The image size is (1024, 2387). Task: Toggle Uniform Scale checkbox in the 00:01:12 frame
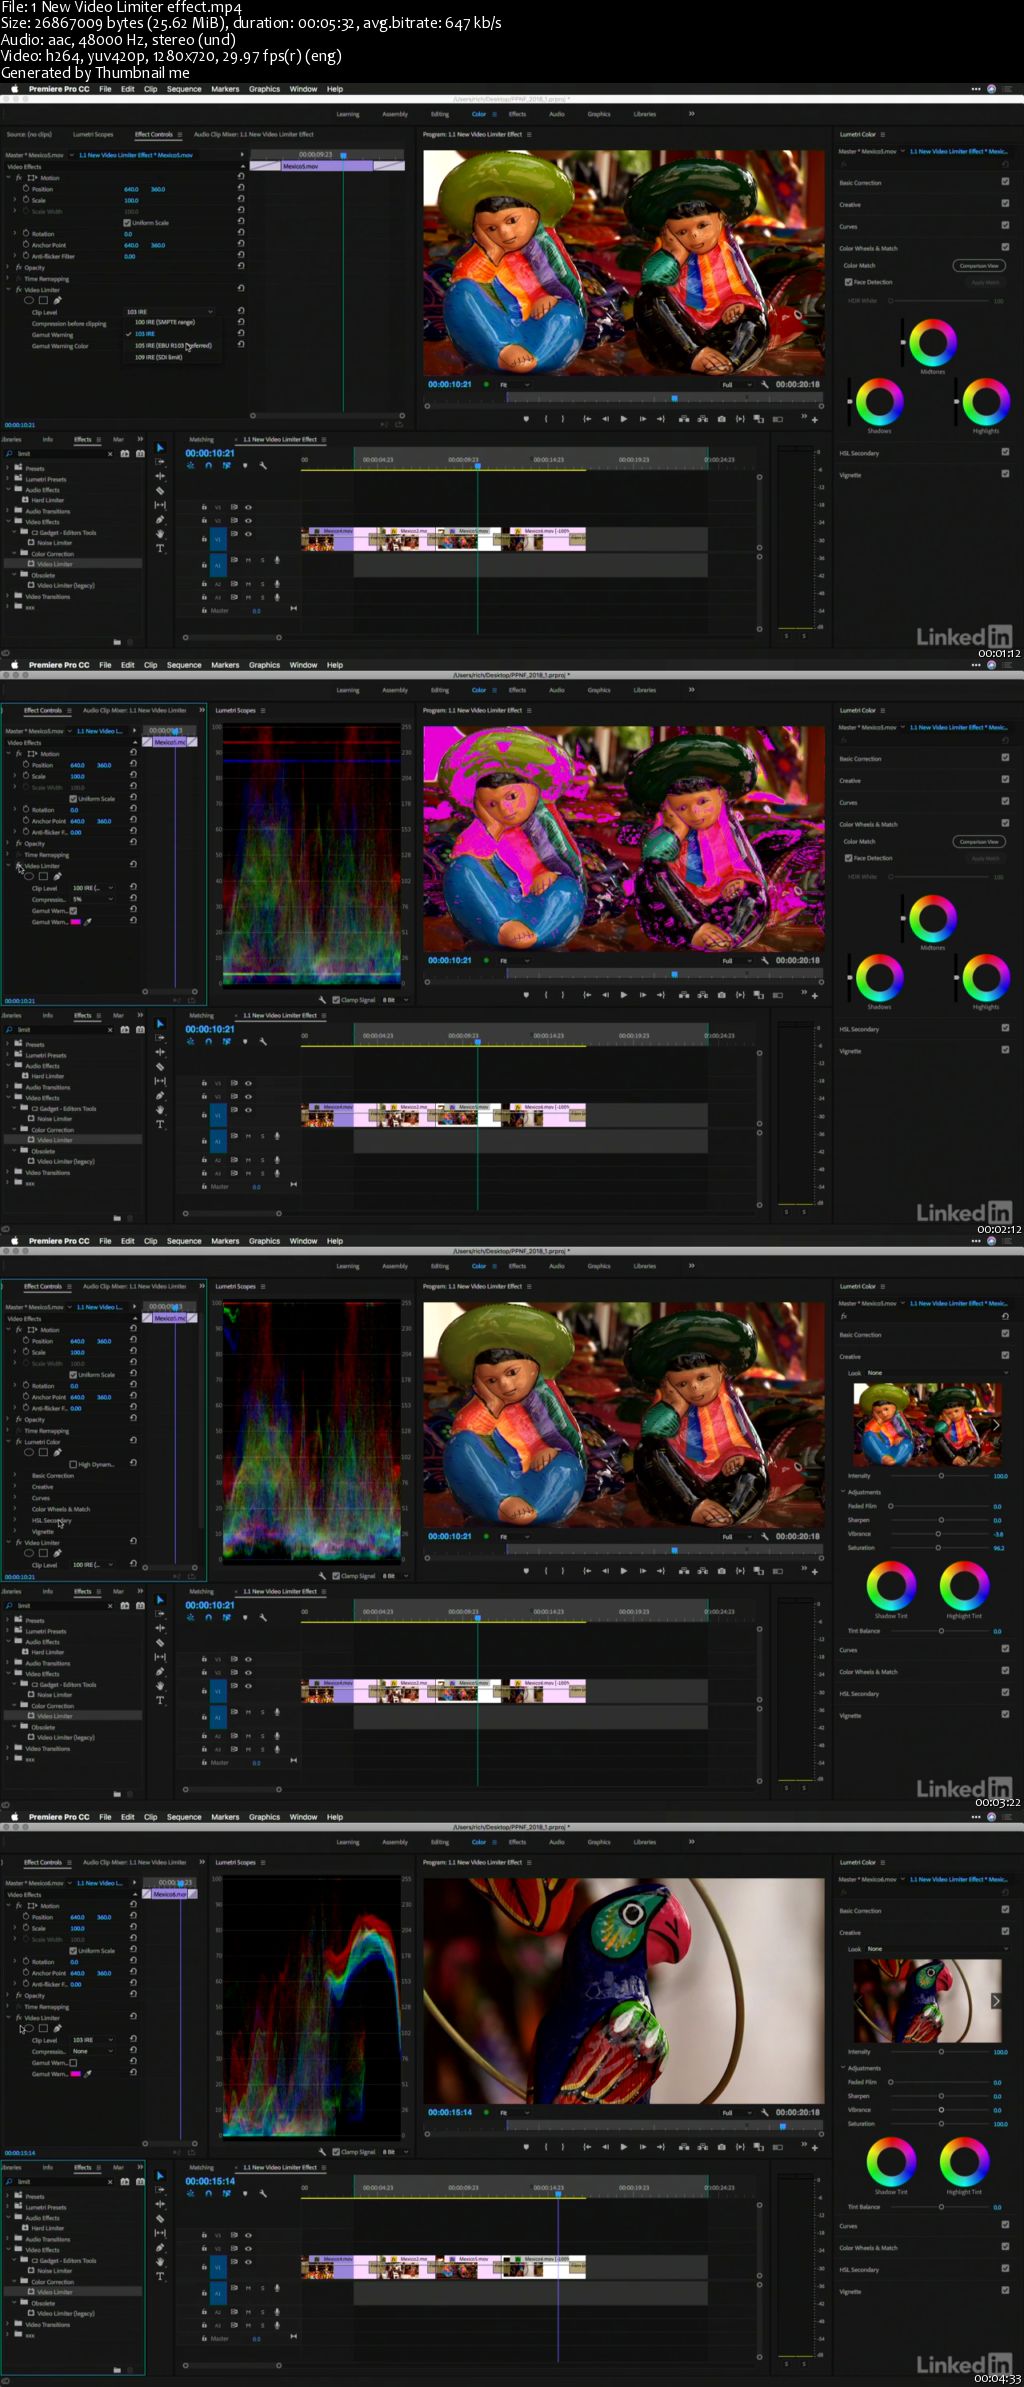127,223
